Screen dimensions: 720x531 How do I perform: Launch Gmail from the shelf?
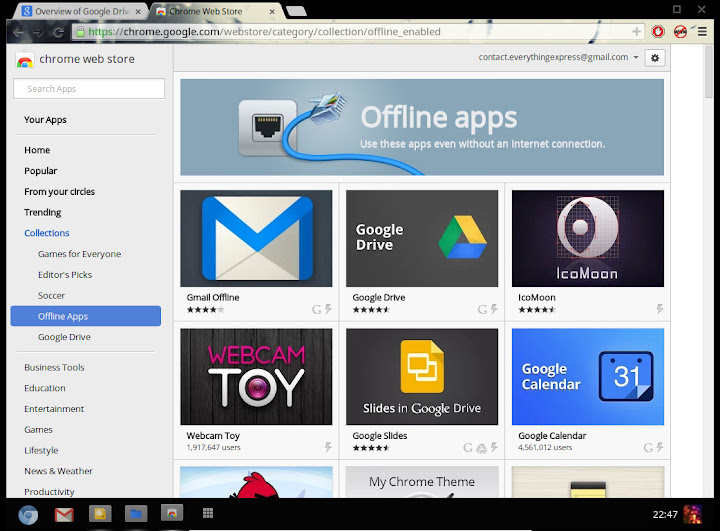pos(64,514)
